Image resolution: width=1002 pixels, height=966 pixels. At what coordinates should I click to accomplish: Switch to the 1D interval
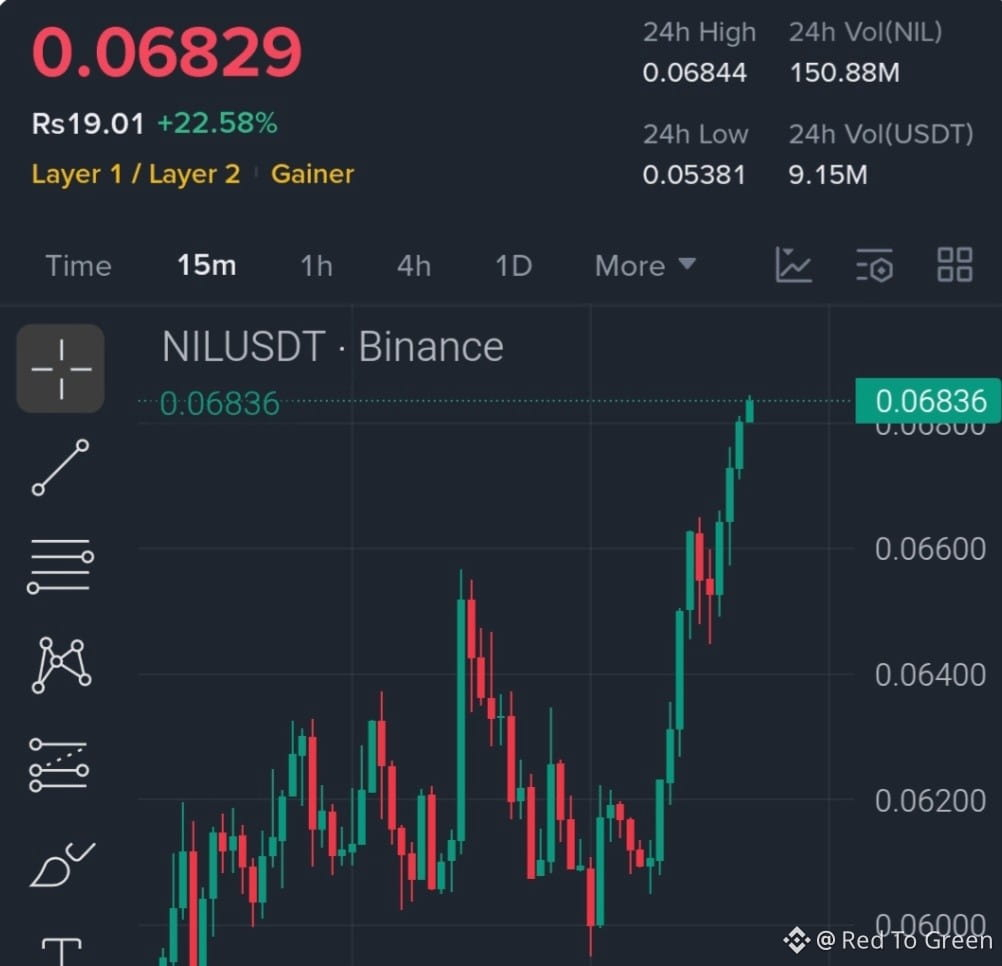coord(513,266)
